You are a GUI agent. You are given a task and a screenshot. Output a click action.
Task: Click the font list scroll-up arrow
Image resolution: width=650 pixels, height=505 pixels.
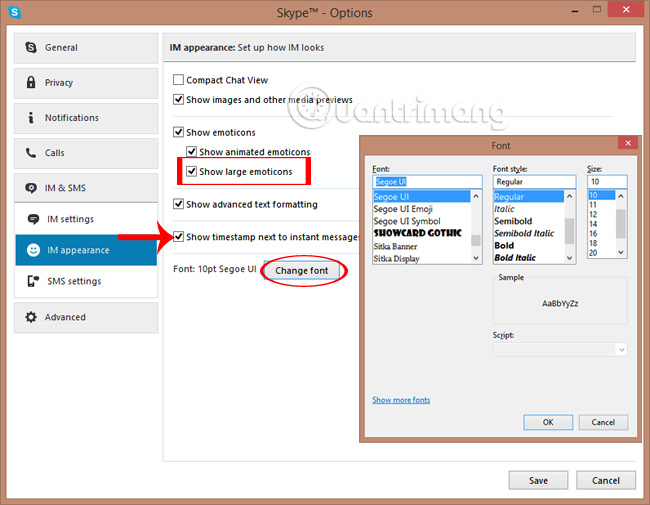(x=476, y=196)
